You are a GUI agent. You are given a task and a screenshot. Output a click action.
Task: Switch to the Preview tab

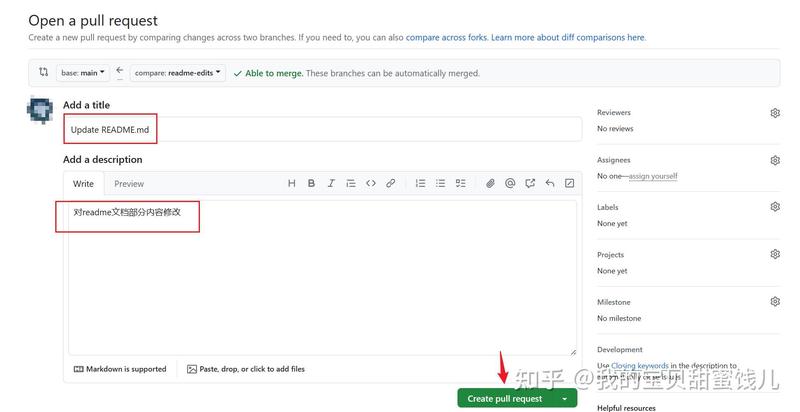(129, 184)
